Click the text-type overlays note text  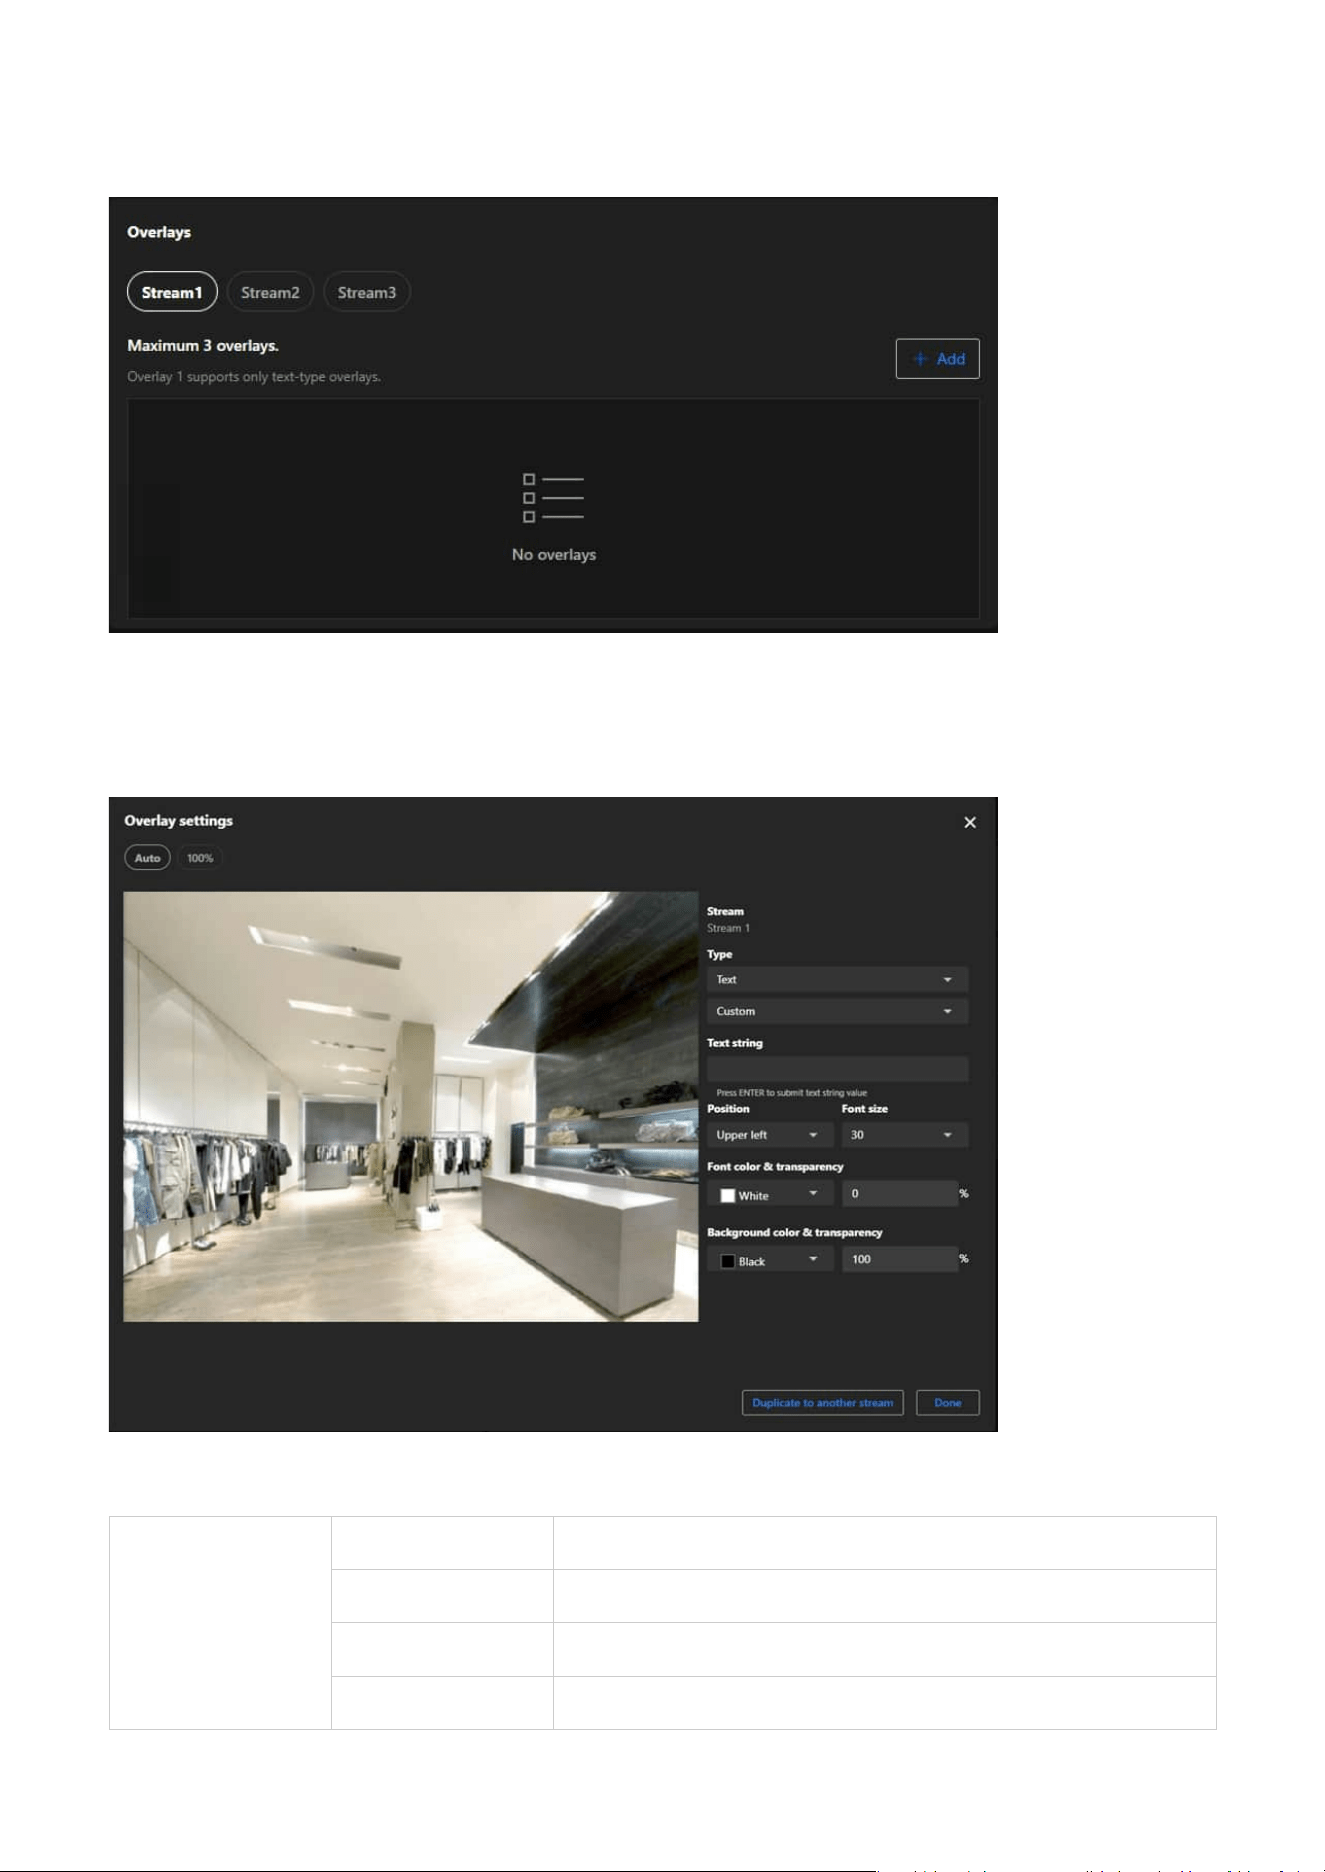point(254,377)
